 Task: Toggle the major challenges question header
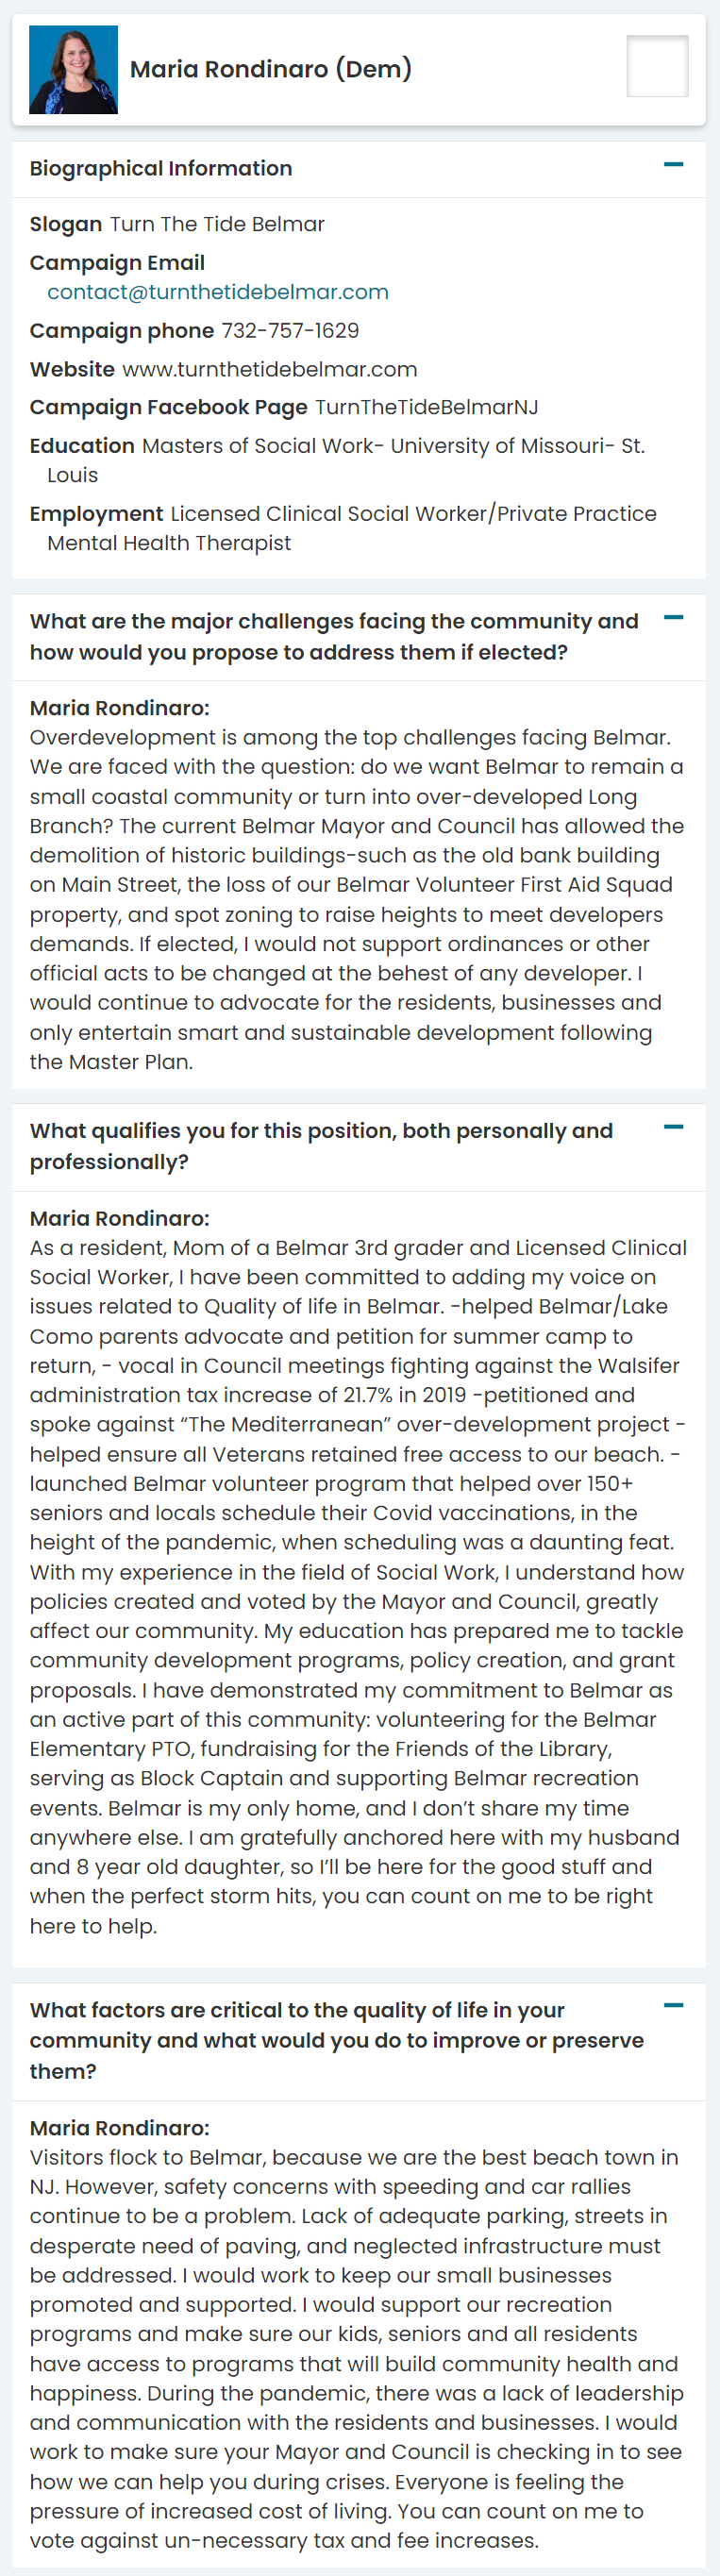click(333, 636)
